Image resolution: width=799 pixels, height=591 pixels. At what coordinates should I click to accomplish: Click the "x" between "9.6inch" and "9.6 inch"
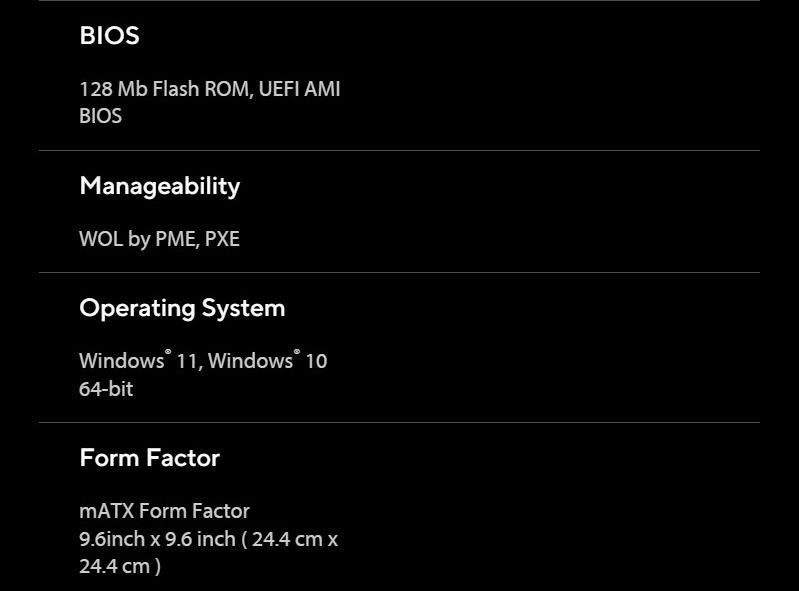[x=155, y=539]
